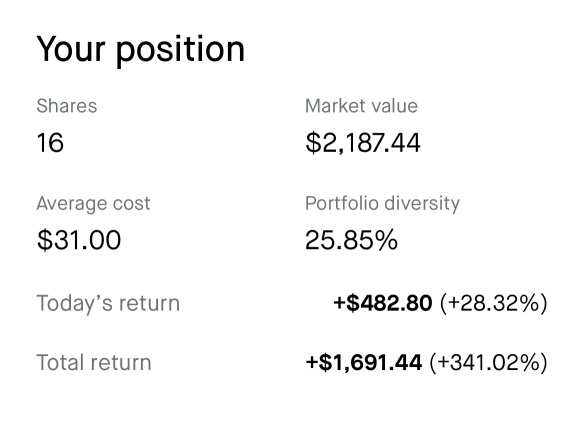Image resolution: width=585 pixels, height=422 pixels.
Task: Click the +$1,691.44 total return amount
Action: 364,363
